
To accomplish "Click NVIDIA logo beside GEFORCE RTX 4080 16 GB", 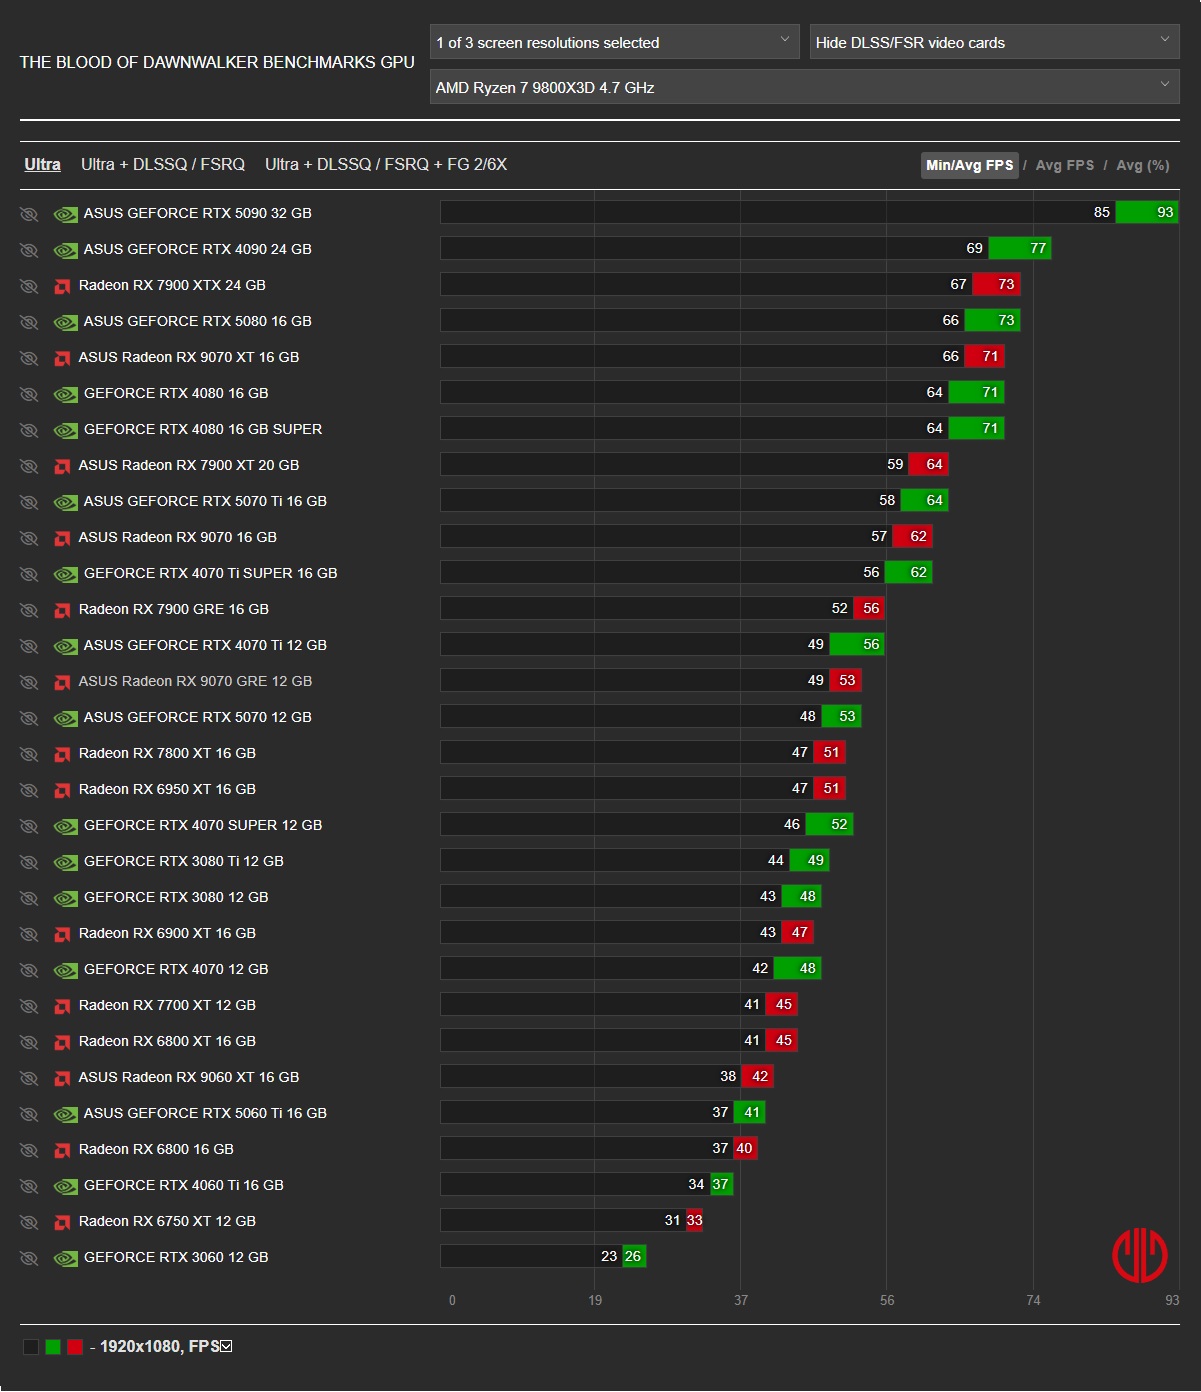I will pyautogui.click(x=66, y=394).
